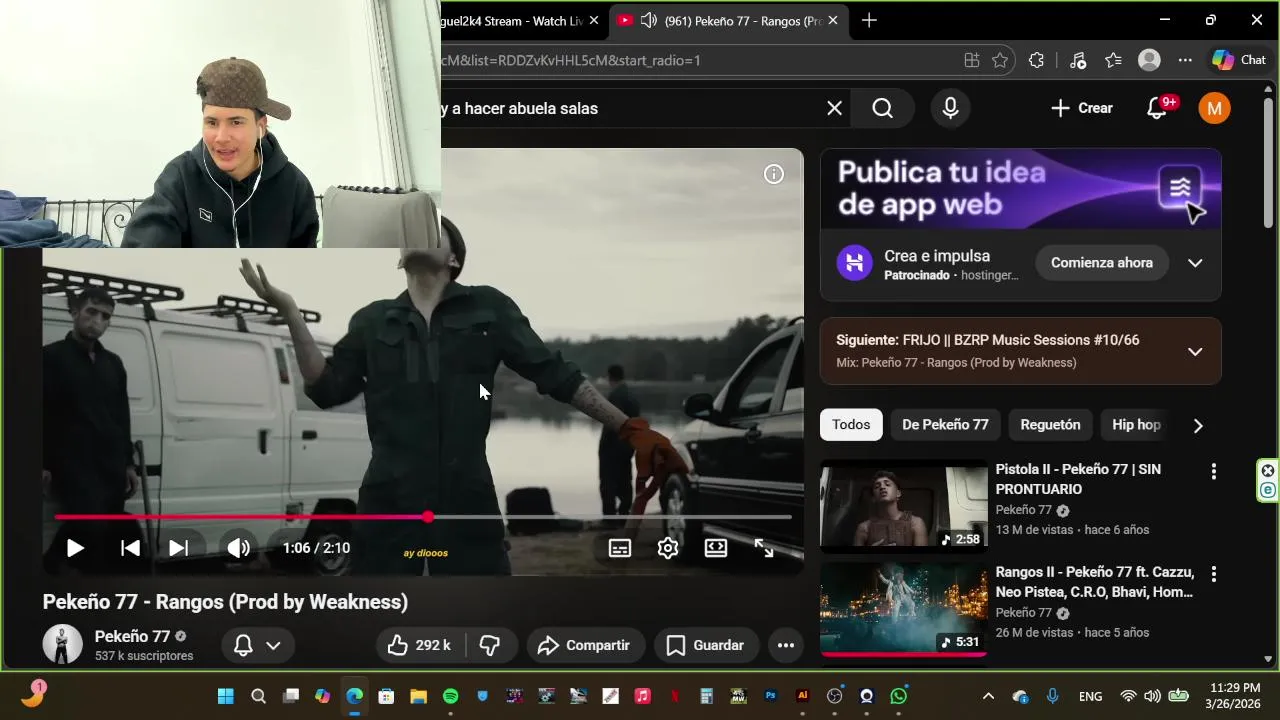Open File Explorer from the taskbar
1280x720 pixels.
pos(418,696)
